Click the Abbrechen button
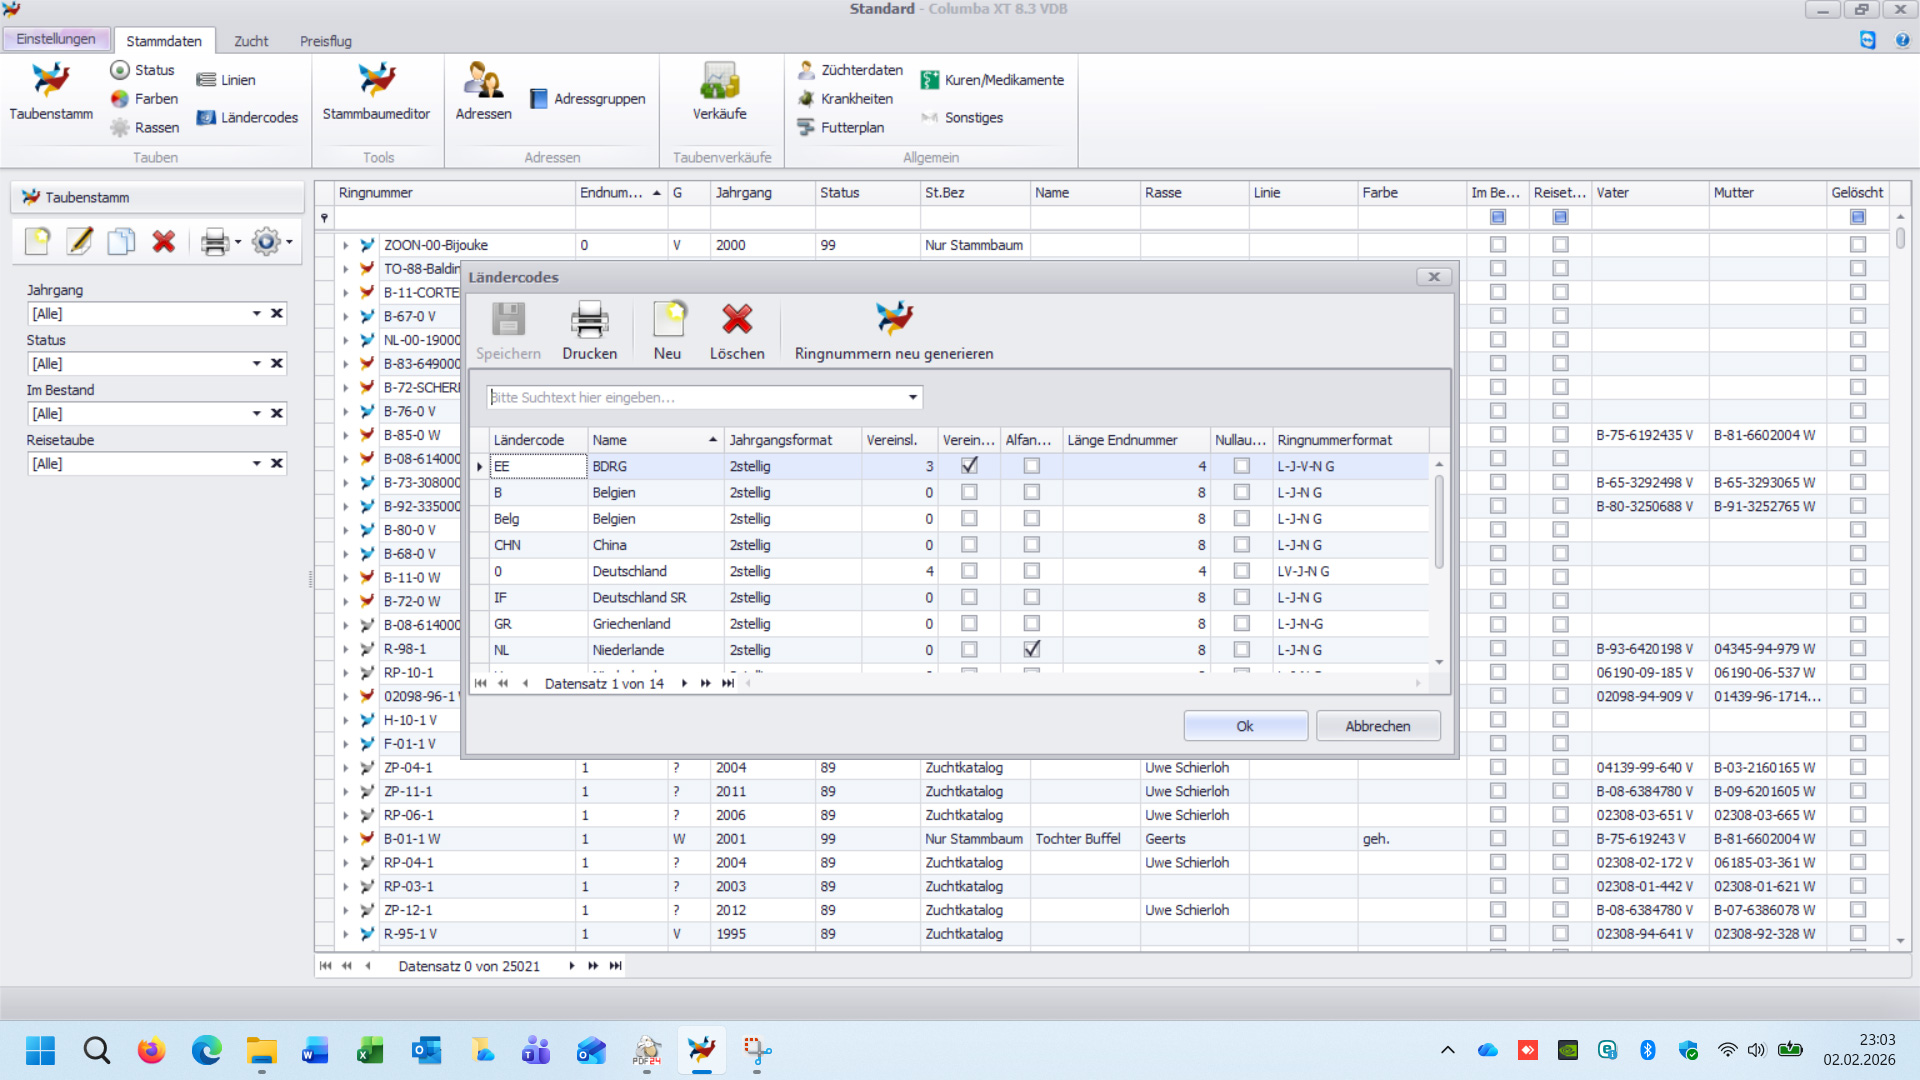This screenshot has height=1080, width=1920. tap(1377, 726)
